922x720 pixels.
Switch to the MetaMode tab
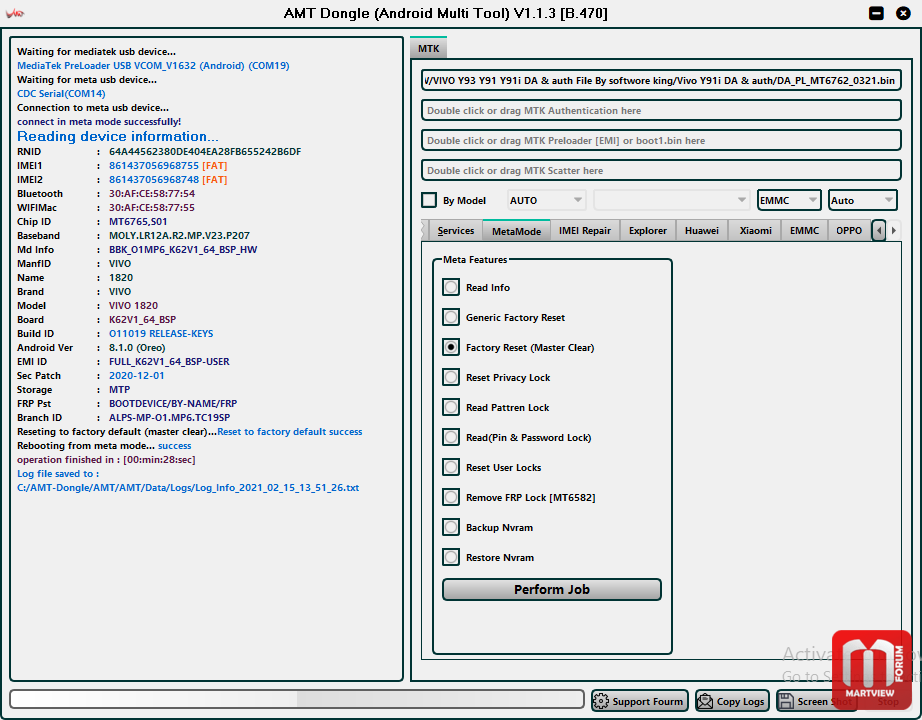click(516, 231)
